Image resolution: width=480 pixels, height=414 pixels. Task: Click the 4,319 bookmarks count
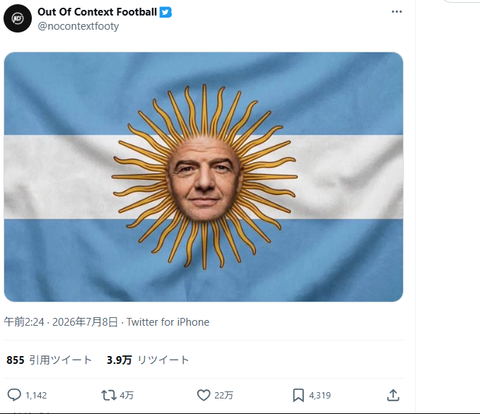pyautogui.click(x=320, y=396)
